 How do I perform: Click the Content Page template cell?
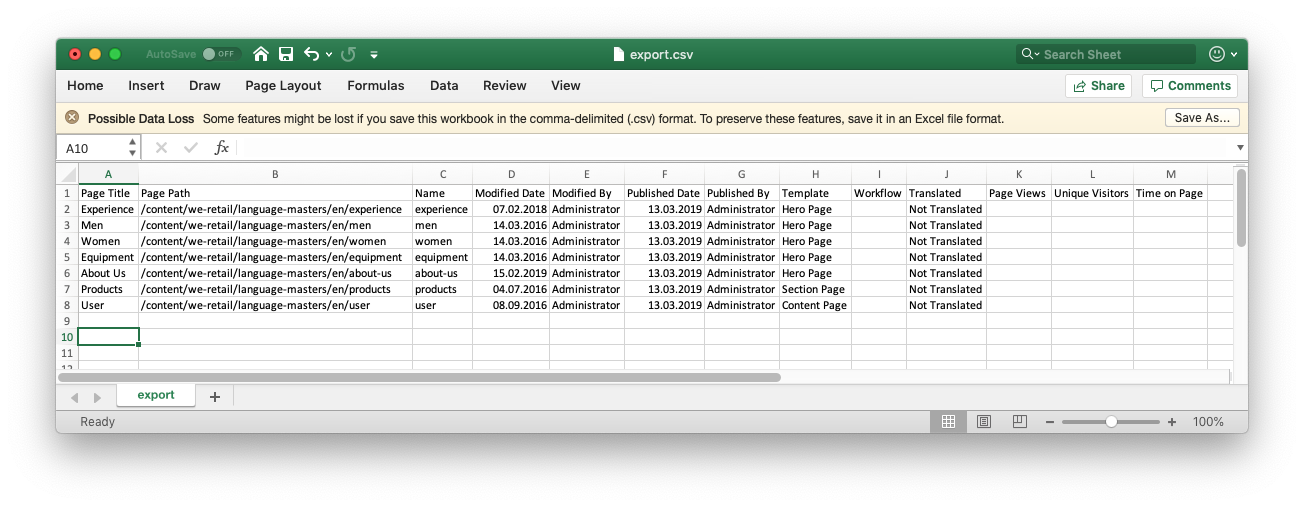tap(815, 305)
